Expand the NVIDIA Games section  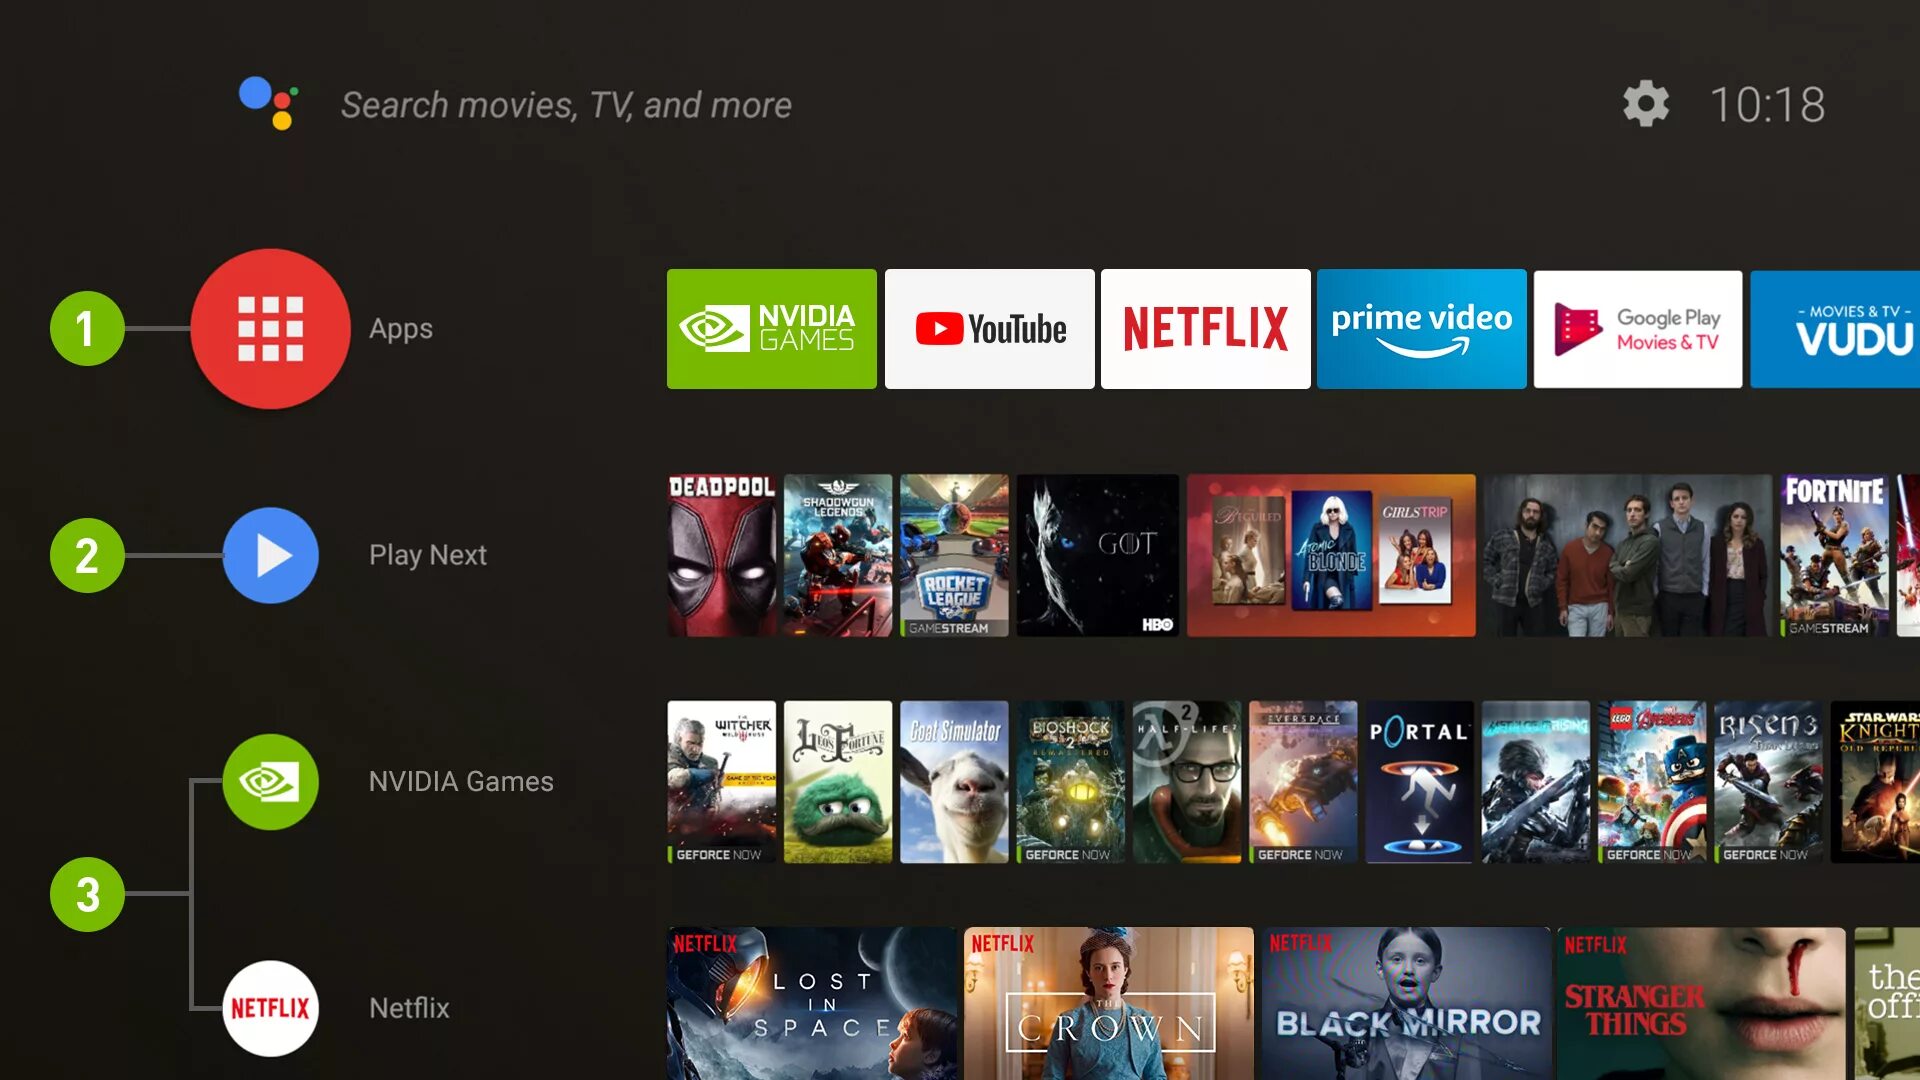click(x=270, y=781)
